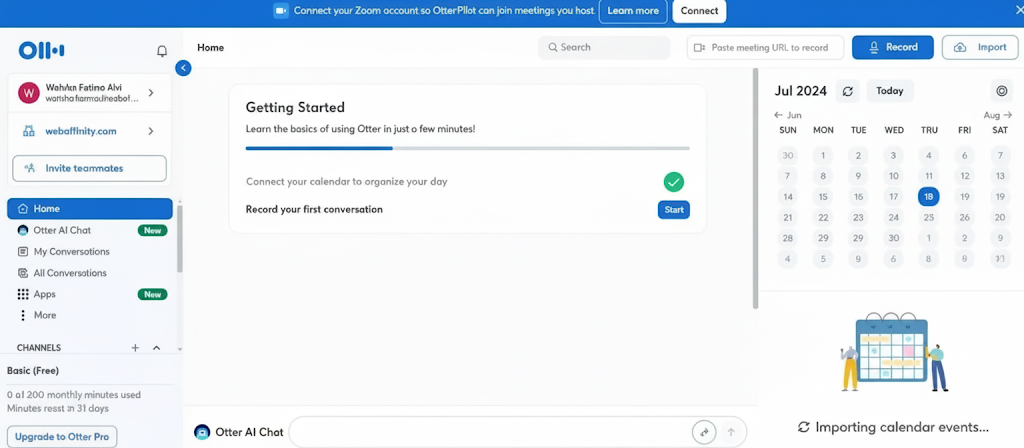Click the Importing calendar events status
Image resolution: width=1024 pixels, height=448 pixels.
point(893,427)
